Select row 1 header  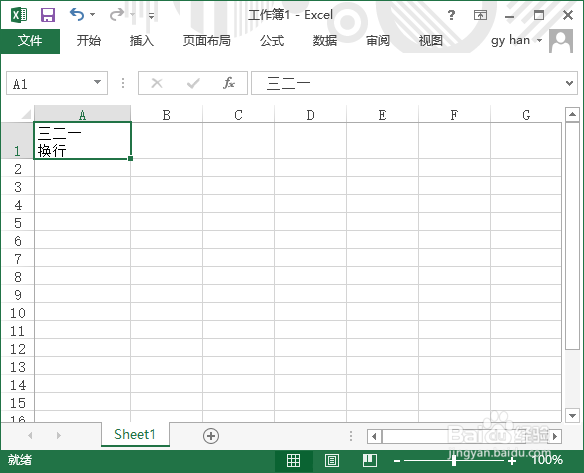click(x=17, y=140)
